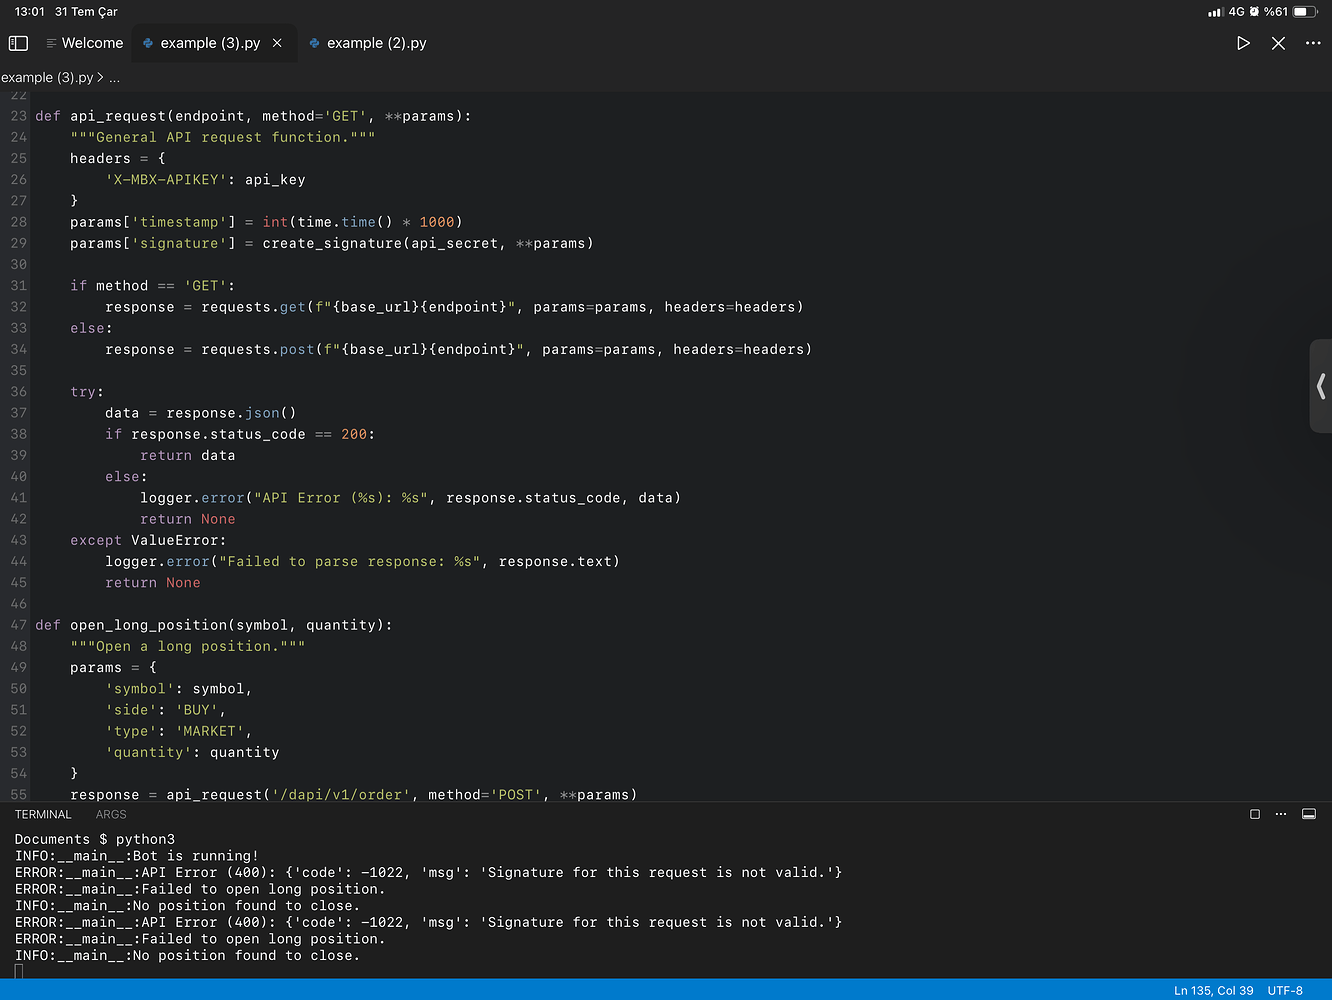1332x1000 pixels.
Task: Switch to the ARGS tab
Action: point(111,814)
